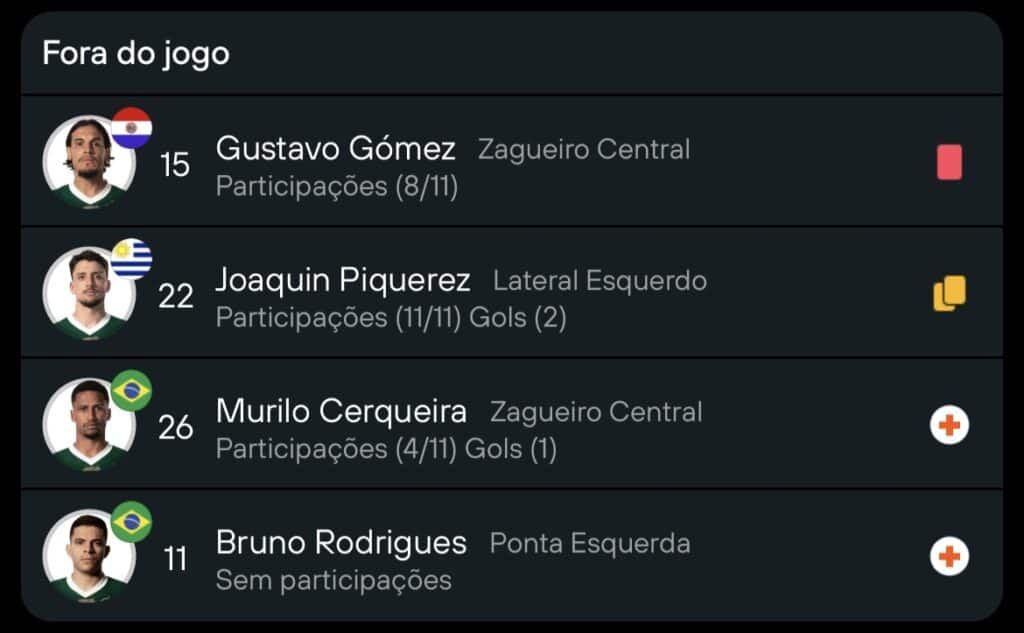Select the Gustavo Gómez name link
The height and width of the screenshot is (633, 1024).
click(x=336, y=149)
